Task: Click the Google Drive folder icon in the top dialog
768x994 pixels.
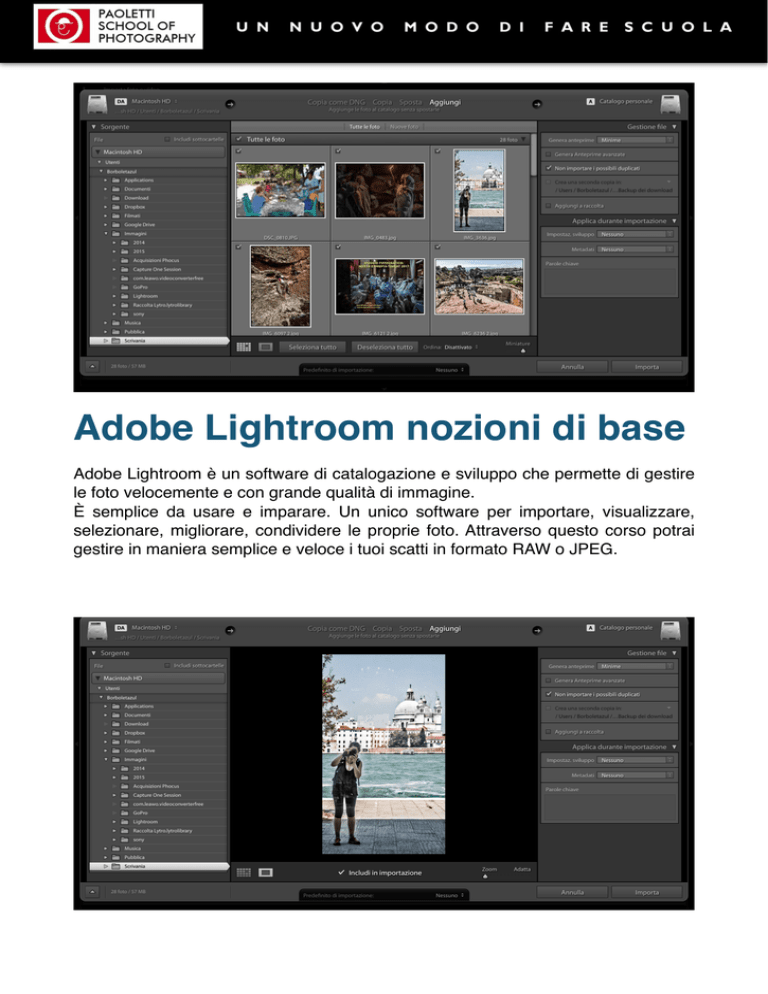Action: click(116, 224)
